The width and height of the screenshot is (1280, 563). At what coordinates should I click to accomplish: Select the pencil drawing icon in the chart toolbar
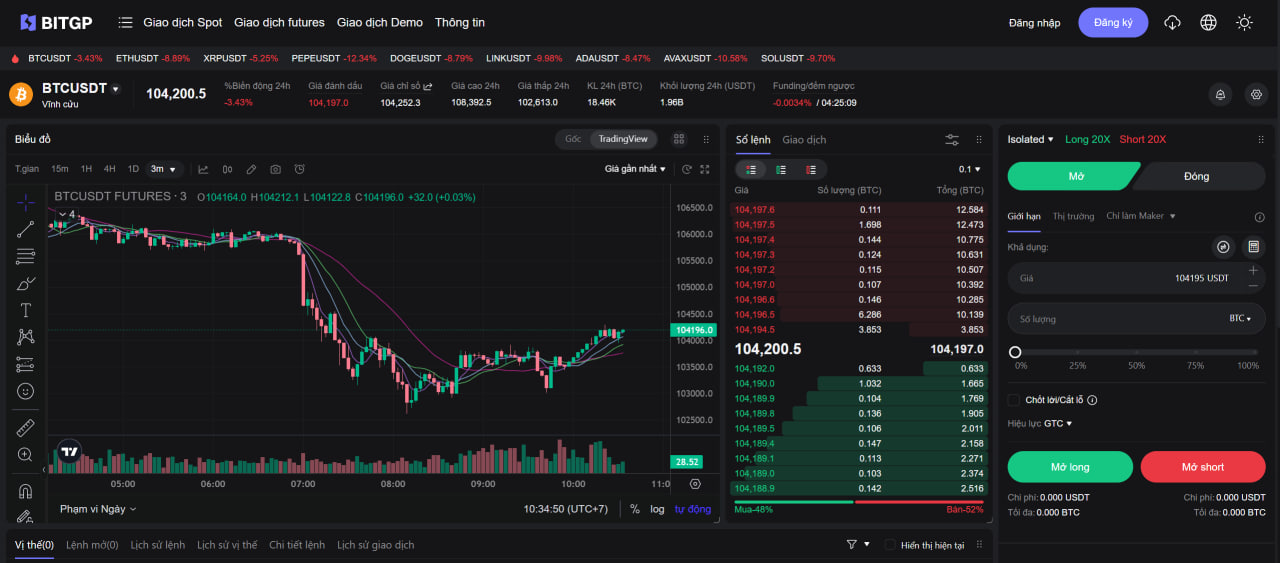[251, 169]
